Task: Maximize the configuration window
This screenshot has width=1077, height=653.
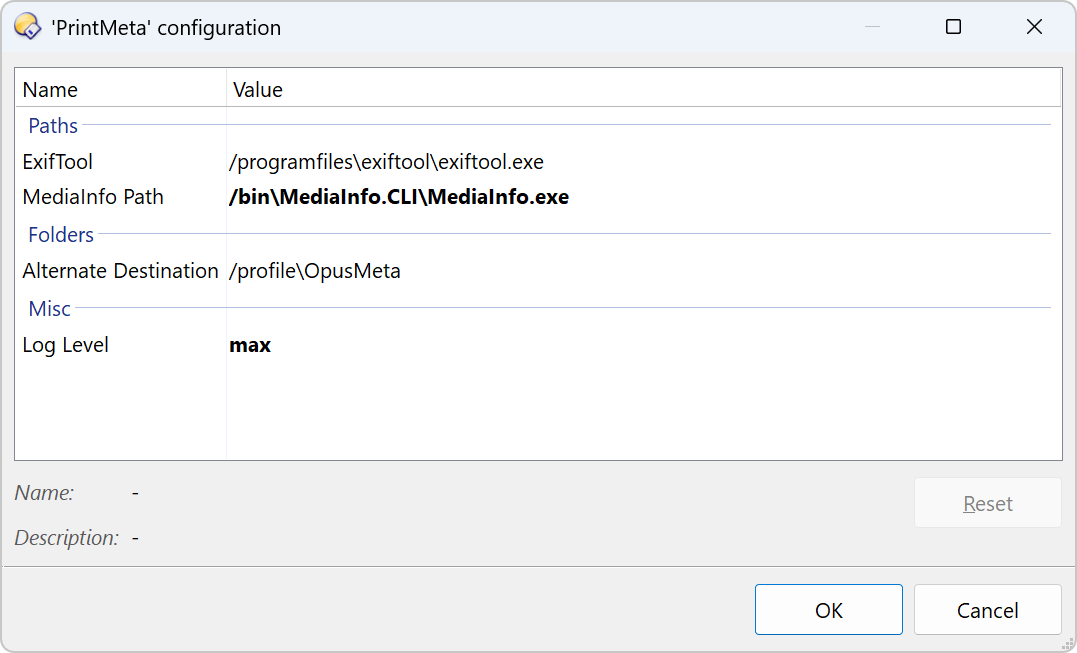Action: [x=953, y=27]
